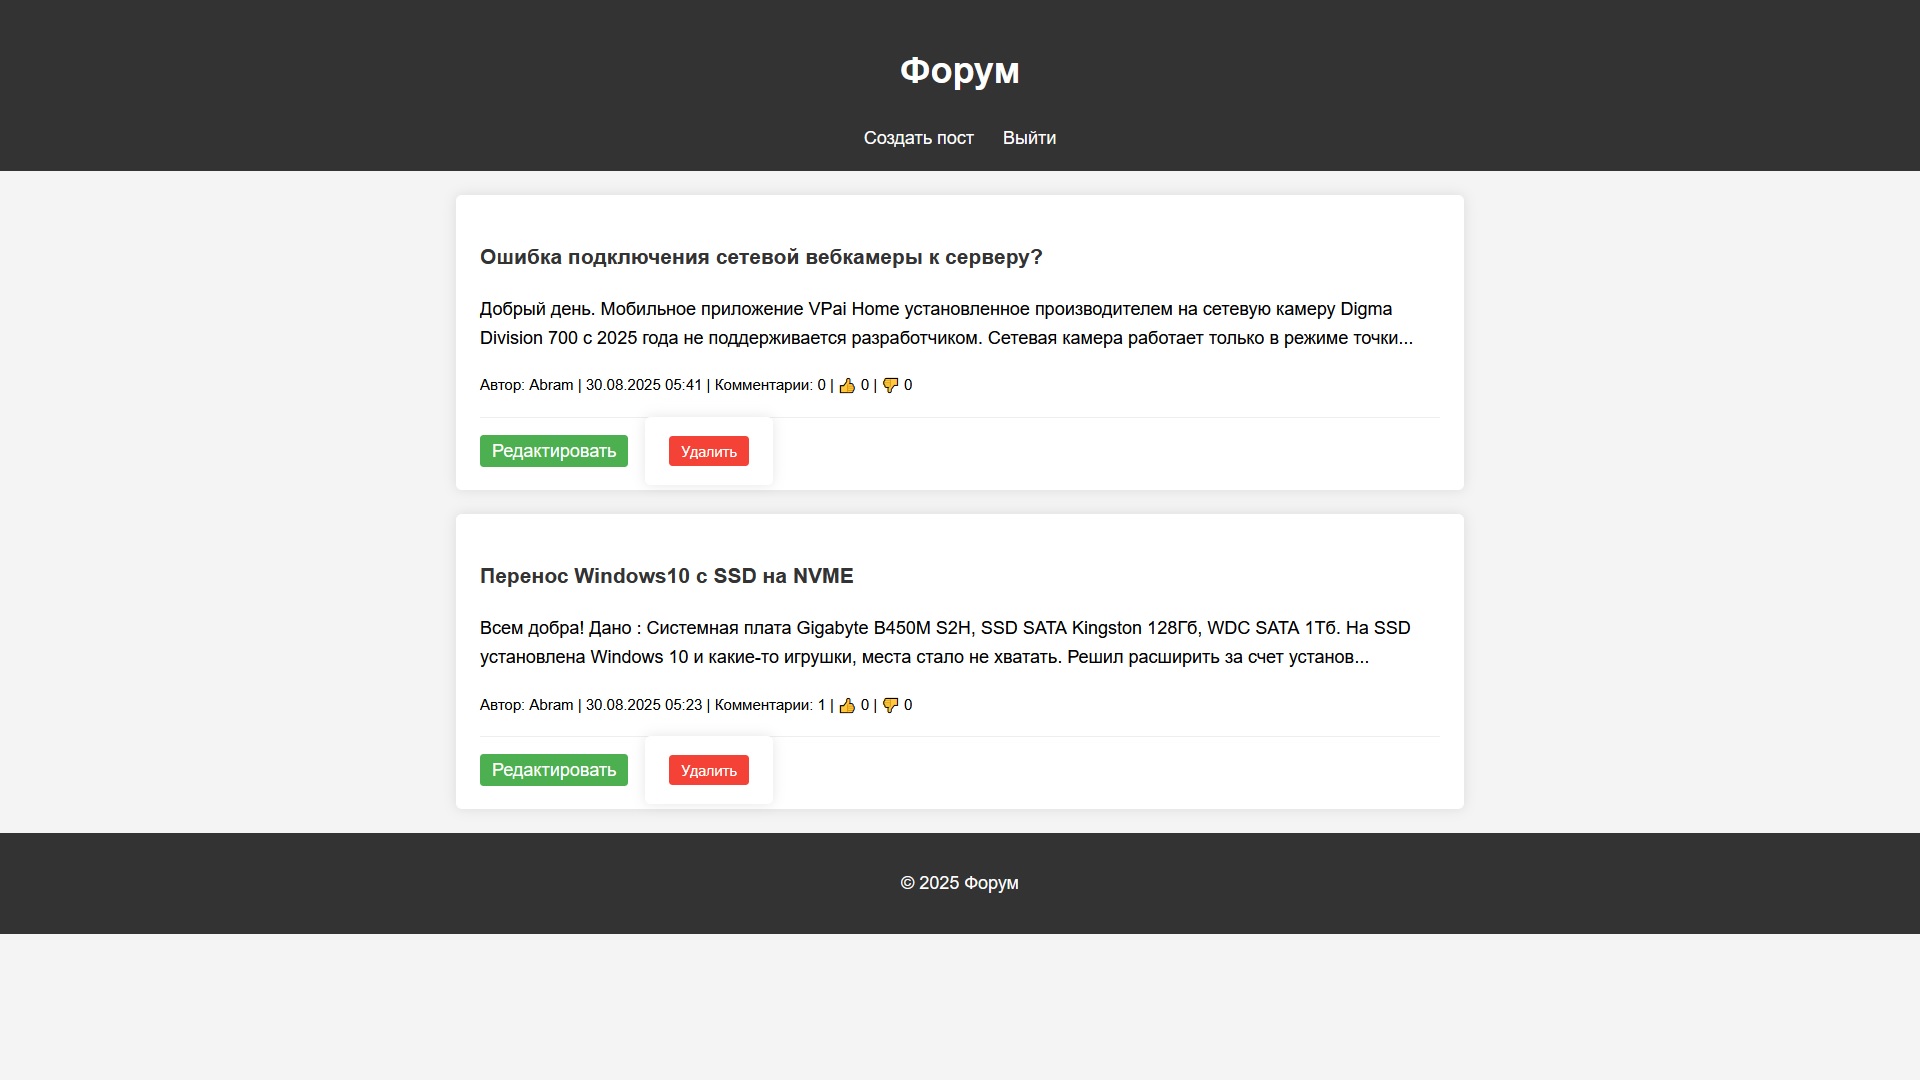Click the '© 2025 Форум' footer text

[x=959, y=883]
